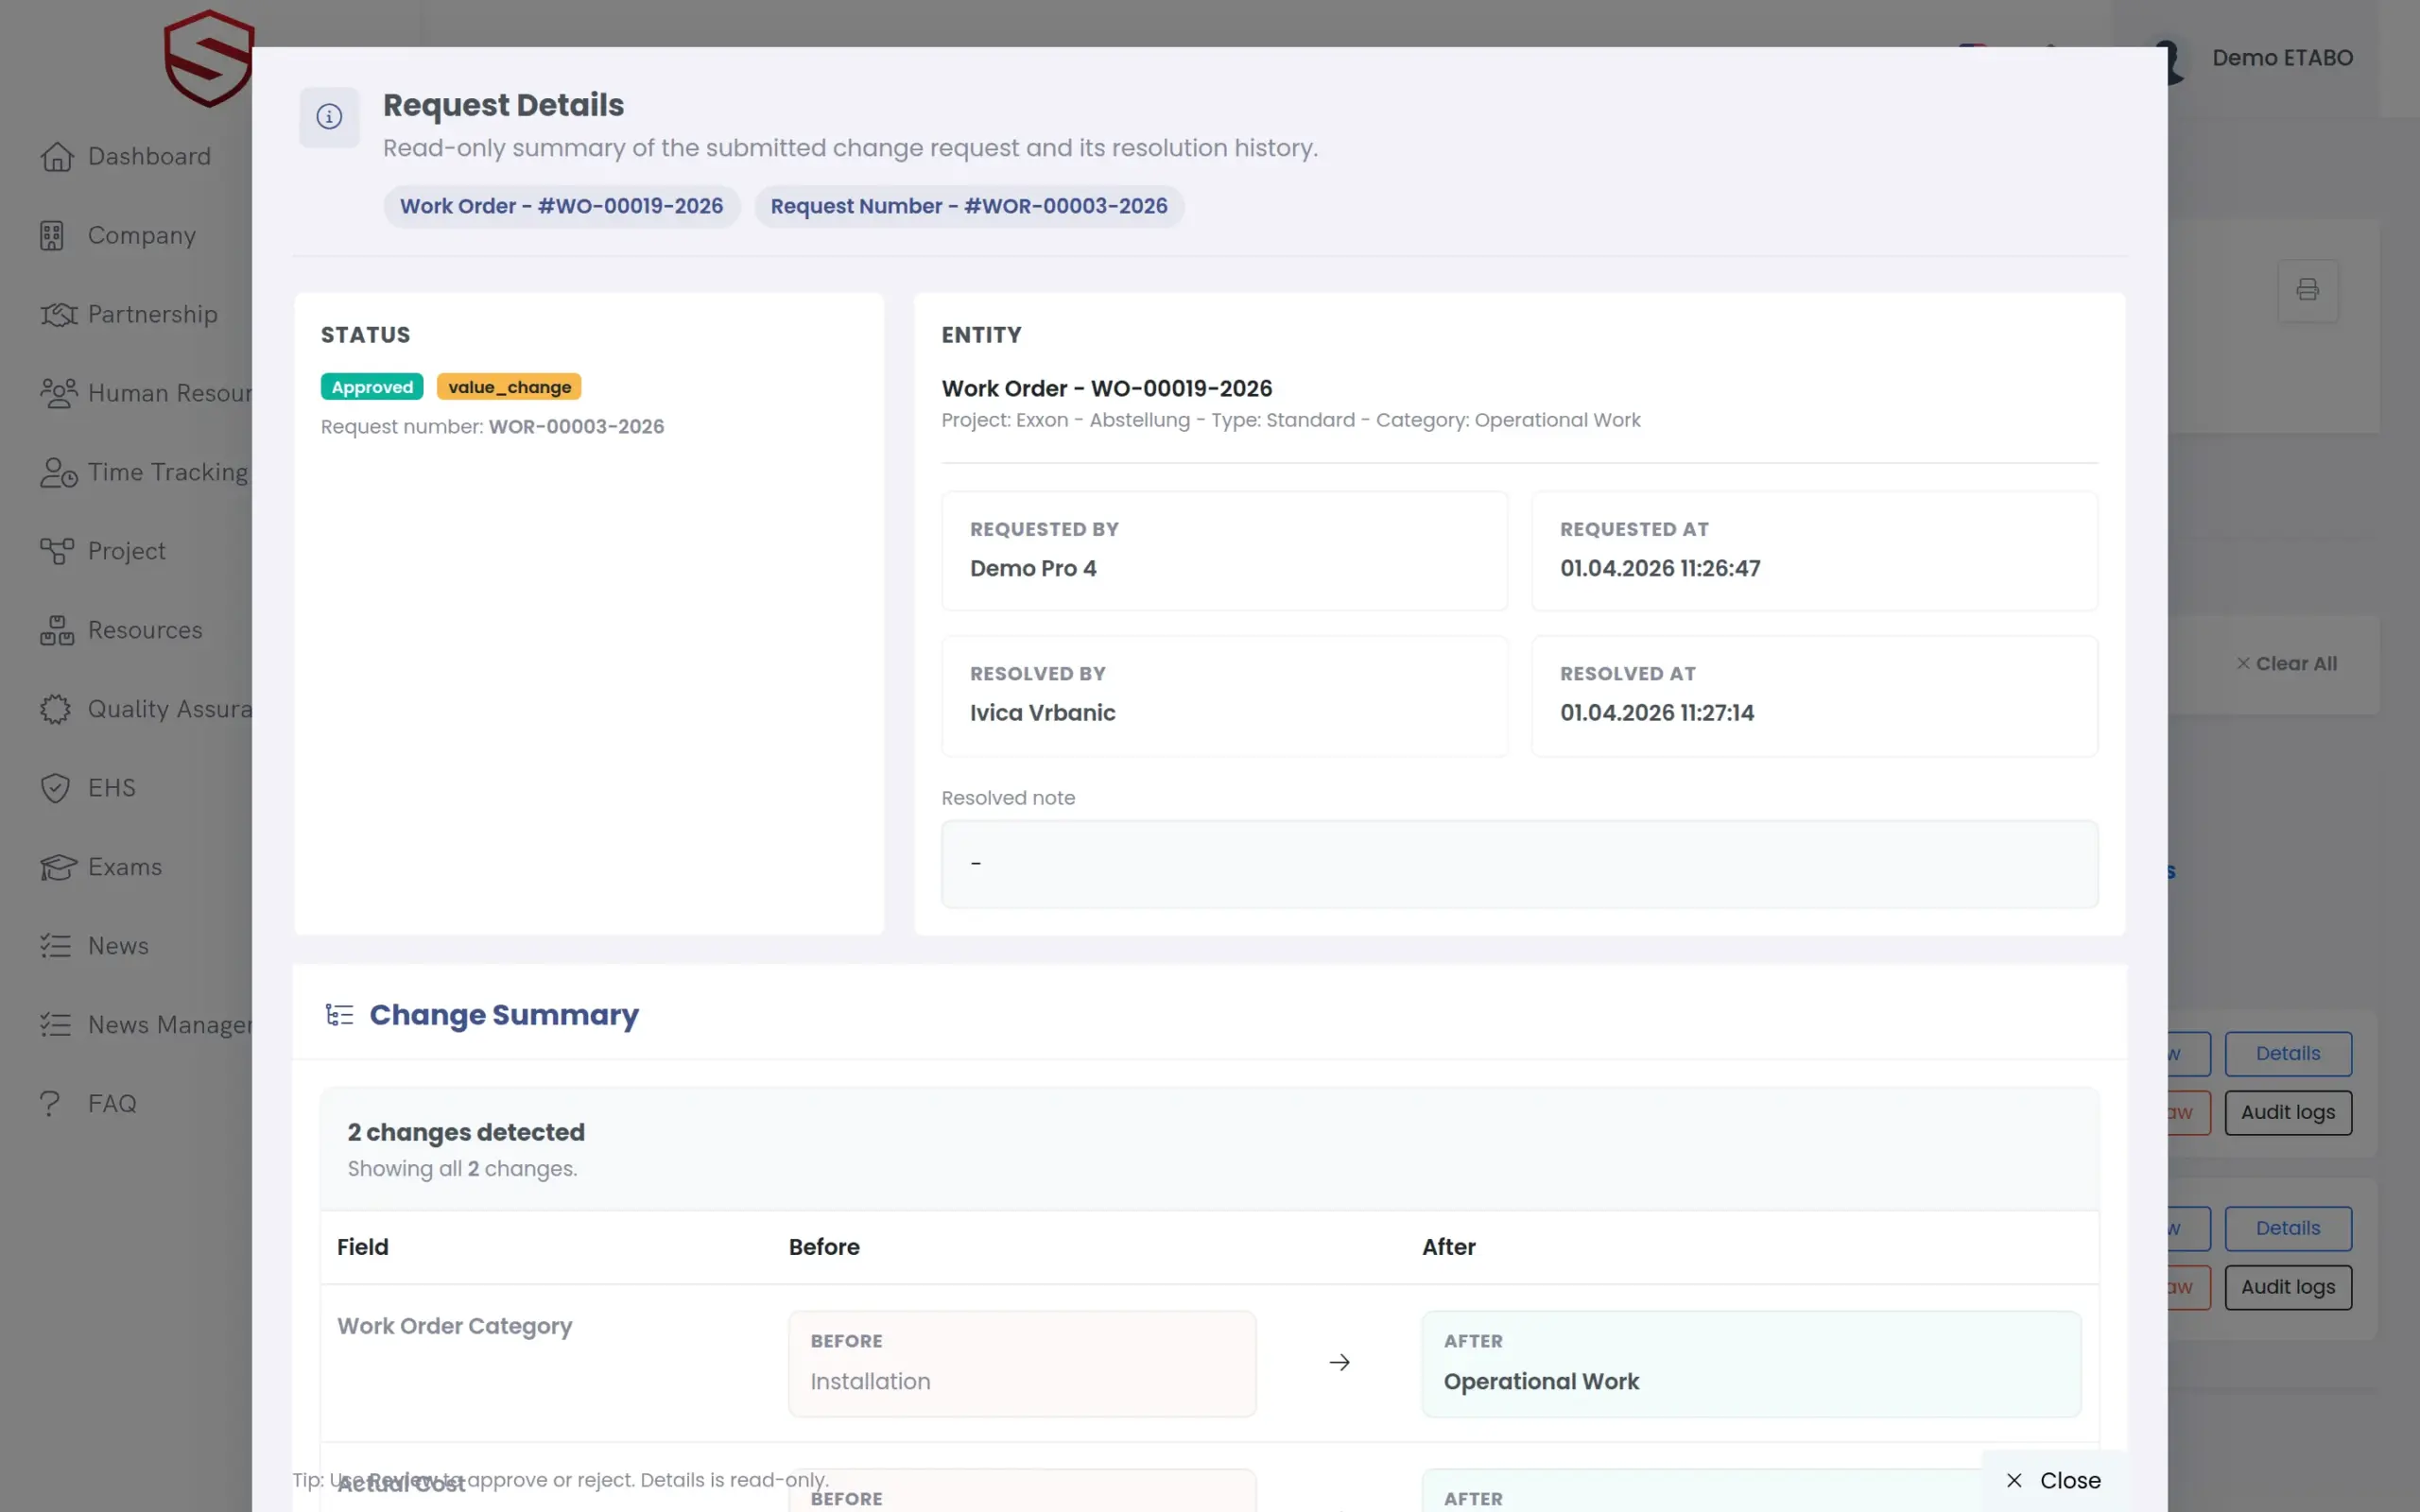Click the Exams graduation cap icon
Viewport: 2420px width, 1512px height.
pyautogui.click(x=58, y=868)
